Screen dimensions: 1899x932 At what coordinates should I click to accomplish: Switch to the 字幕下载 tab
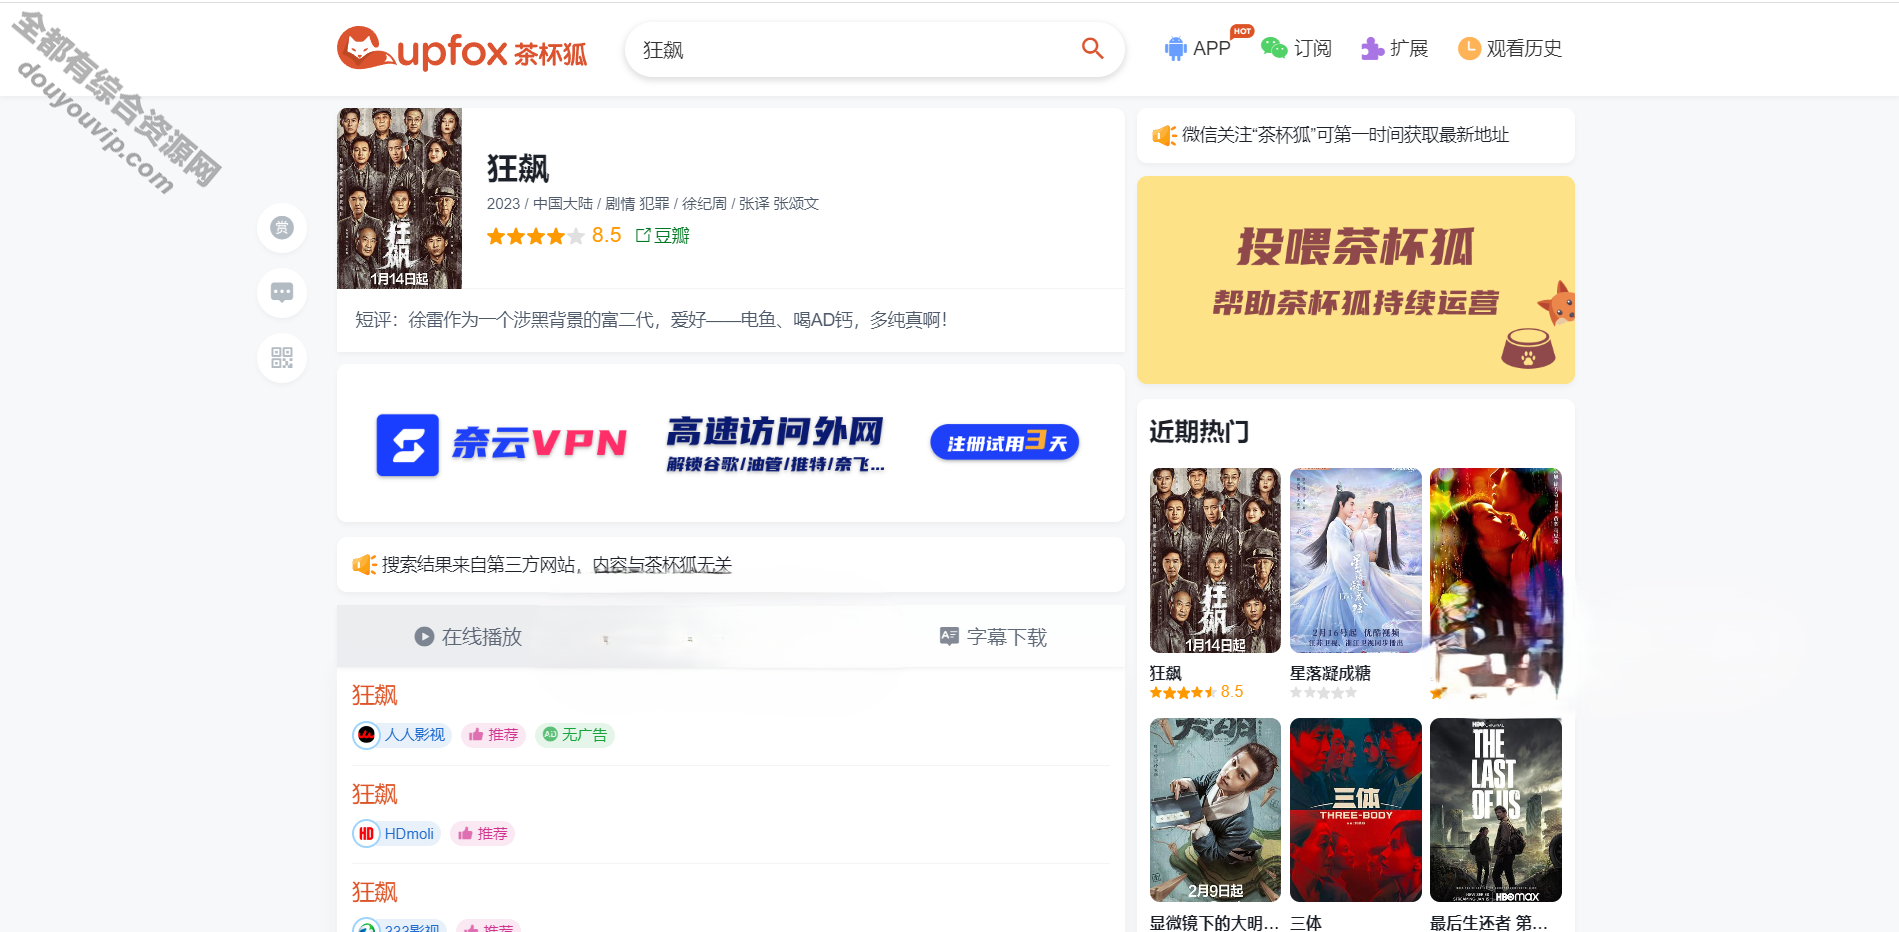click(993, 637)
